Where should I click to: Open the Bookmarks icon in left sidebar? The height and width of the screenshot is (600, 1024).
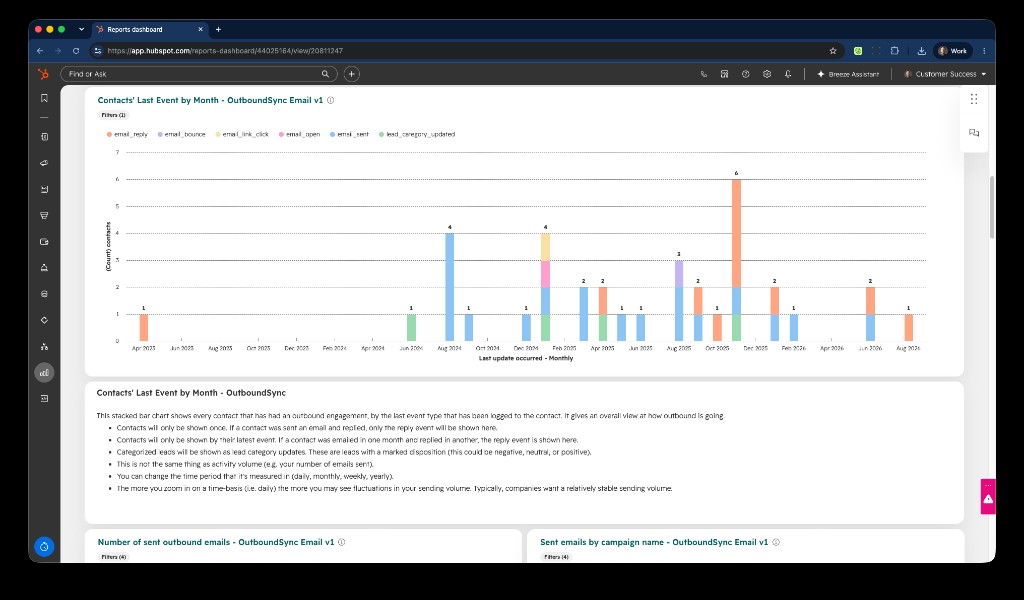(44, 98)
